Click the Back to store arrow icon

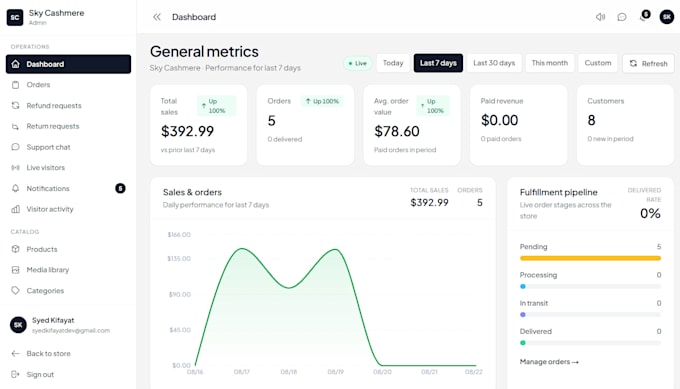point(16,353)
